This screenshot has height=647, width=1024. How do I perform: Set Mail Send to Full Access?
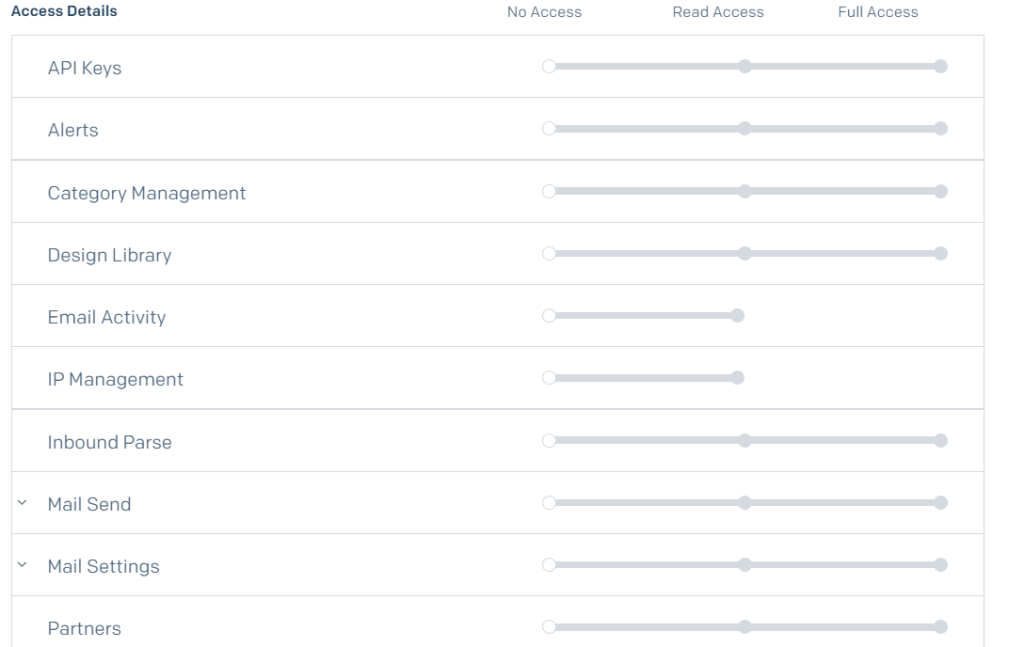[940, 503]
